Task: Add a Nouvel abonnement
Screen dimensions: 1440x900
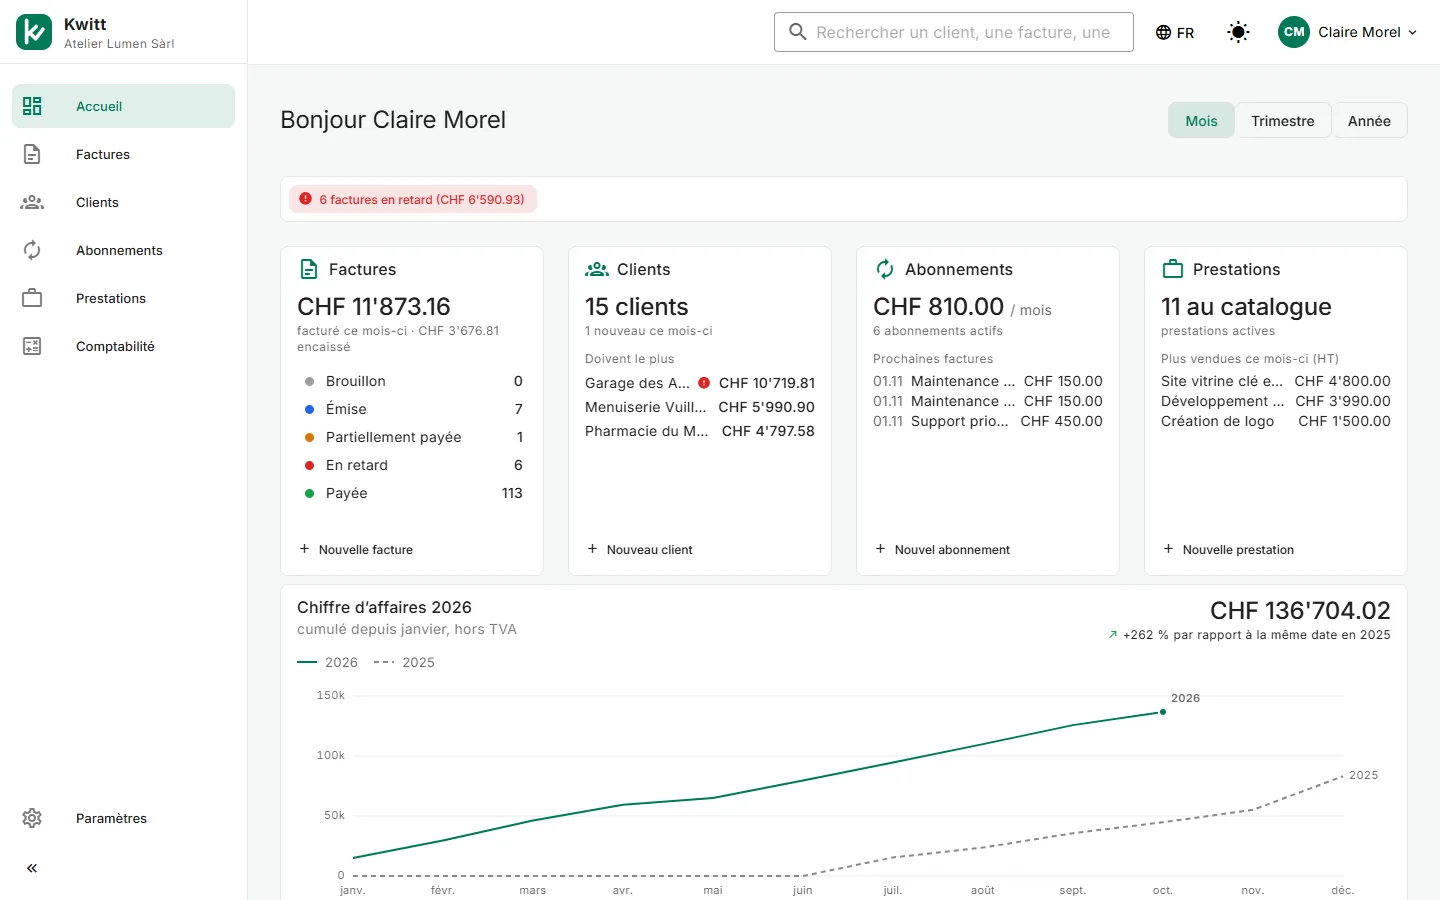Action: coord(943,549)
